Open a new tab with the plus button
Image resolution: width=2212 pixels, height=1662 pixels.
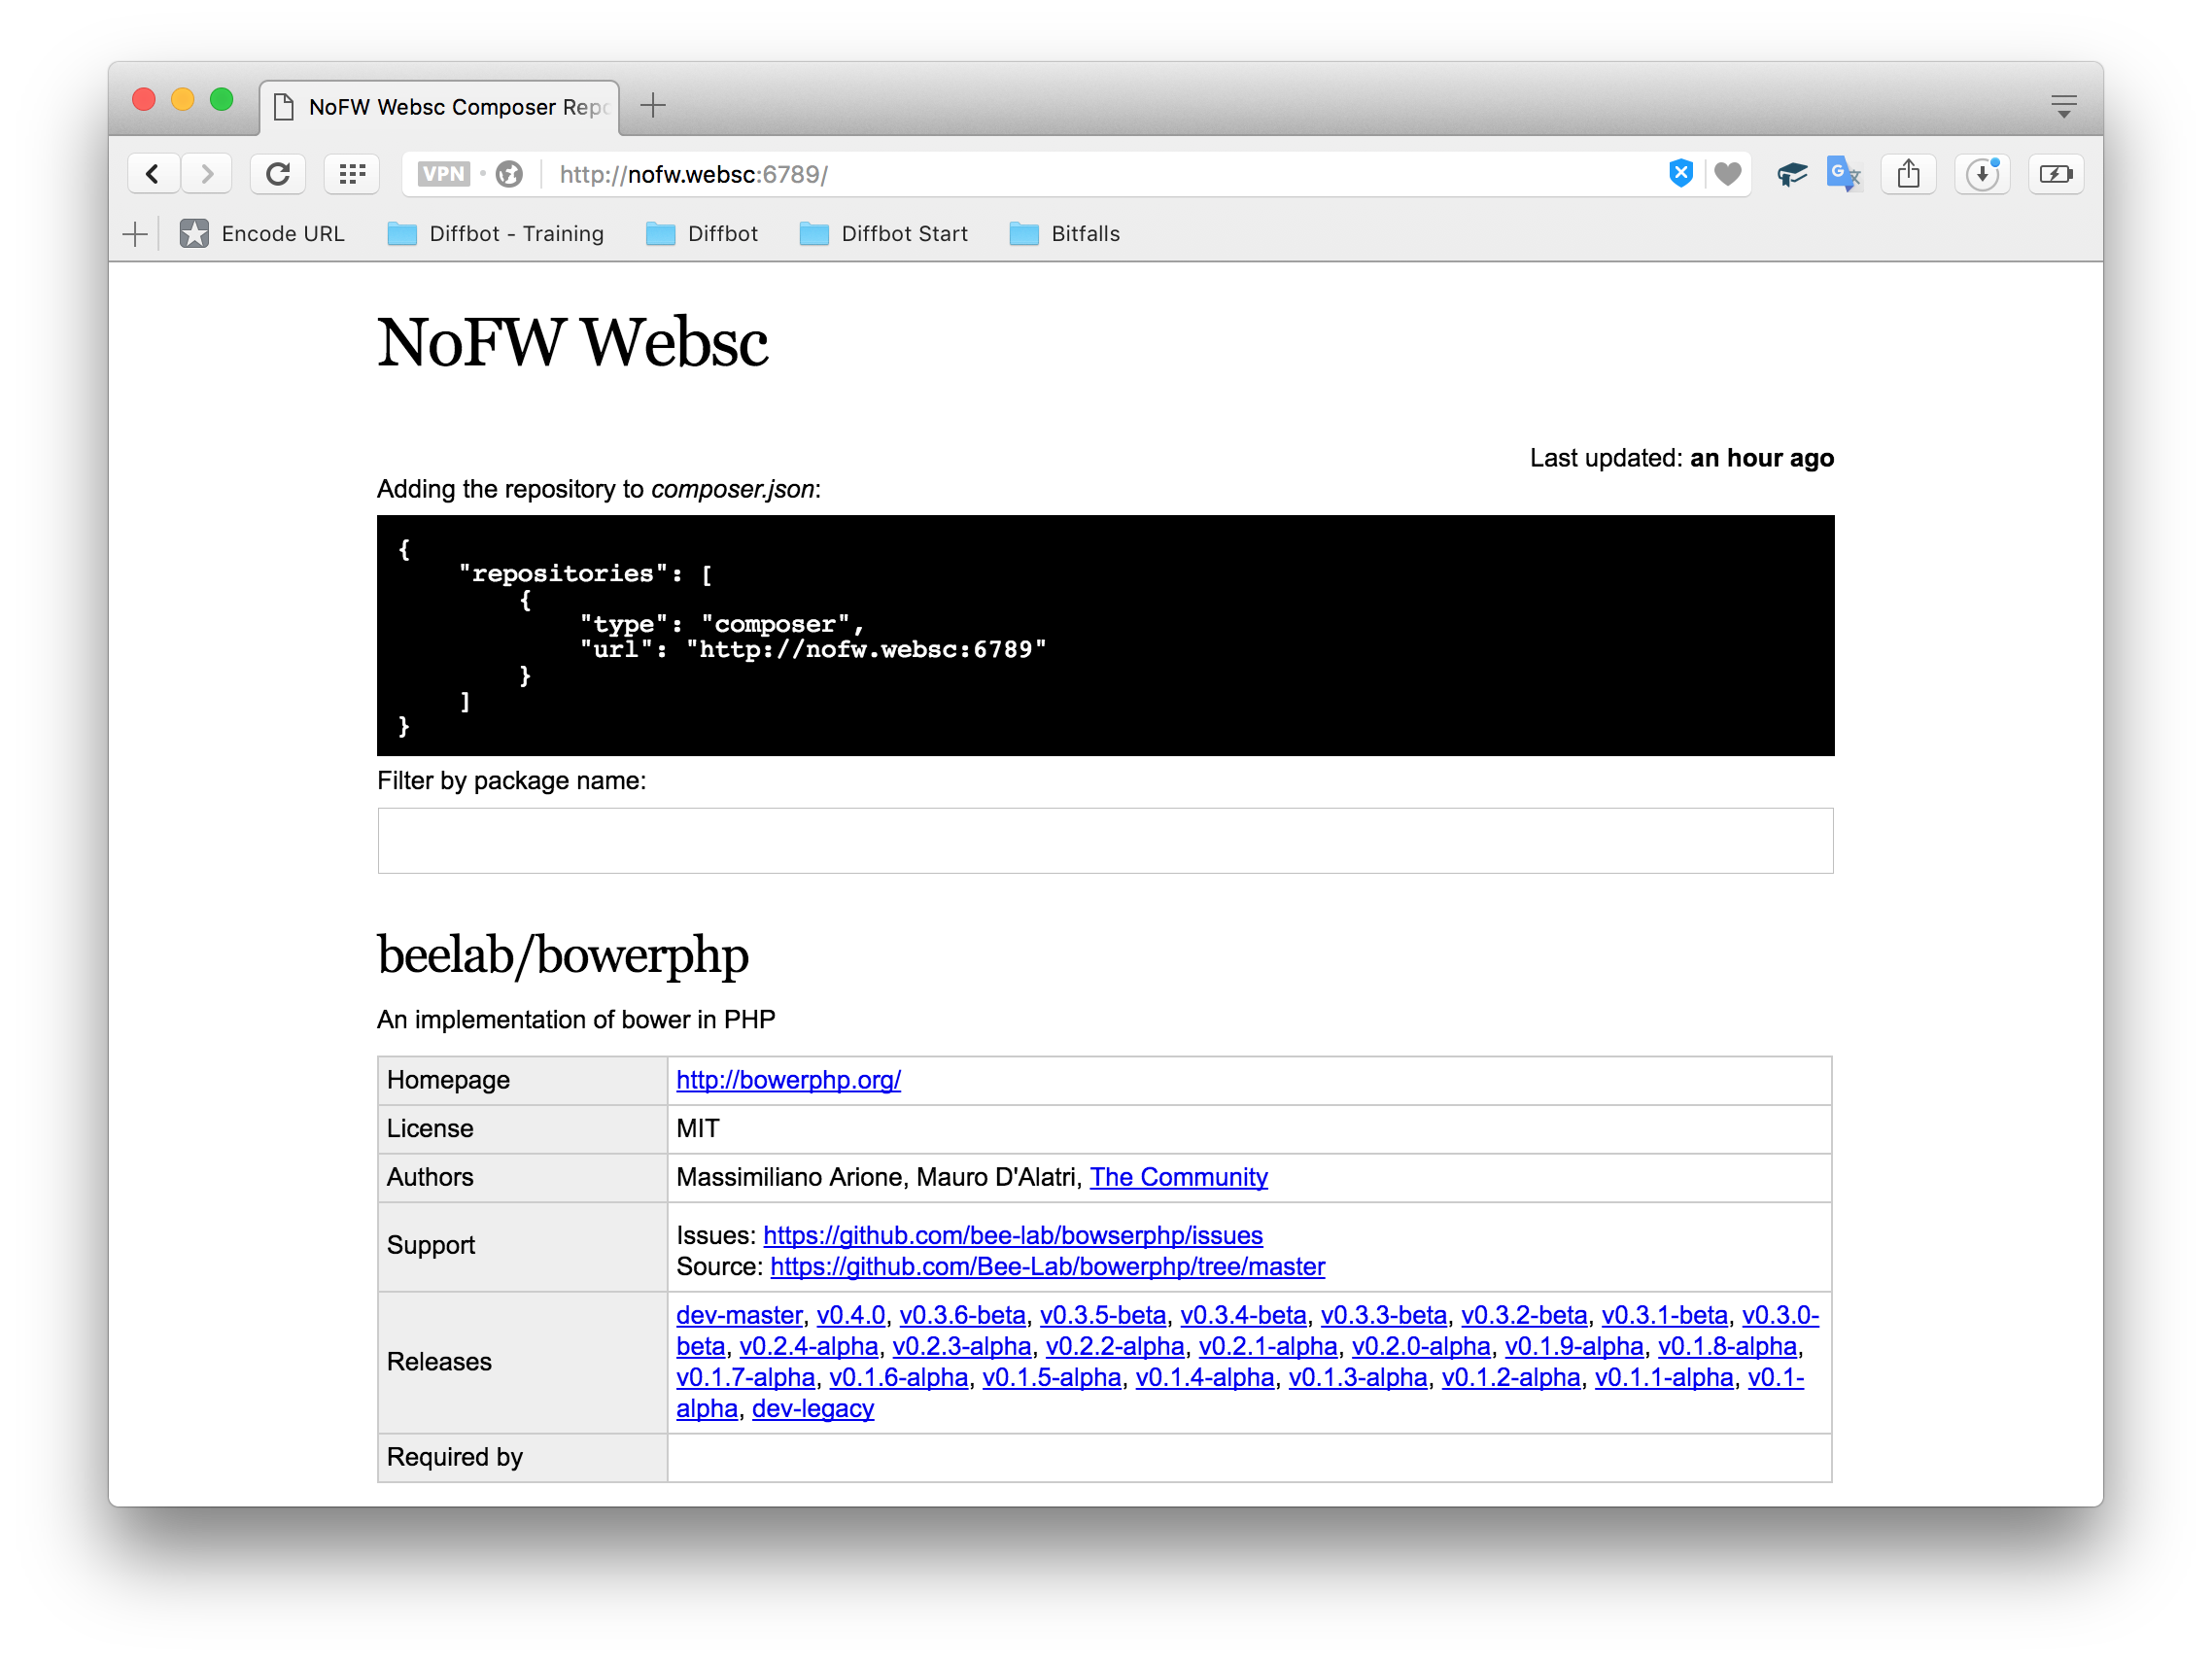pyautogui.click(x=653, y=105)
